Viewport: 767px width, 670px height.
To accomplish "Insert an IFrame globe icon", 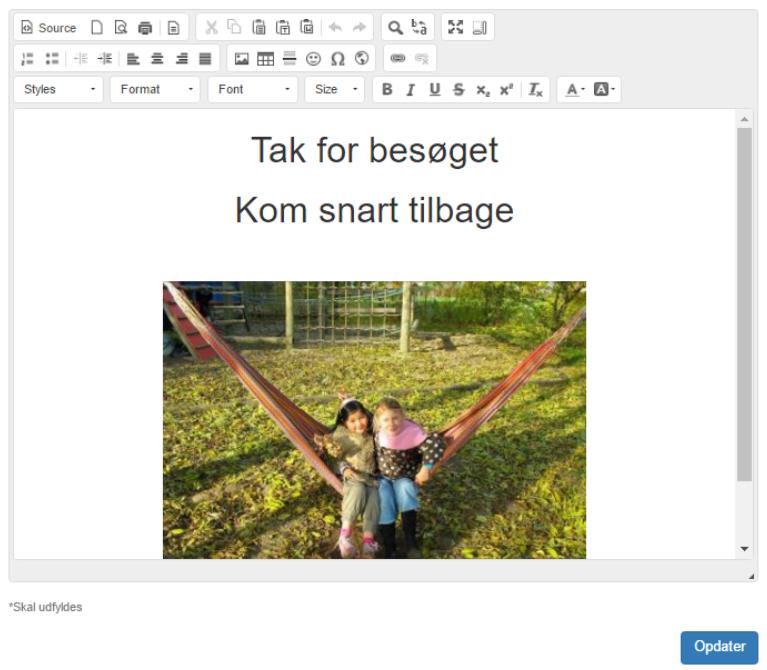I will pos(361,59).
